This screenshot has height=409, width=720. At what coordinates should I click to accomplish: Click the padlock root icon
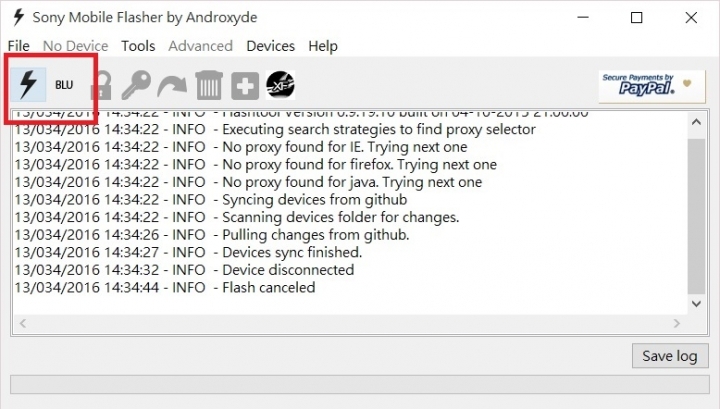pyautogui.click(x=101, y=85)
